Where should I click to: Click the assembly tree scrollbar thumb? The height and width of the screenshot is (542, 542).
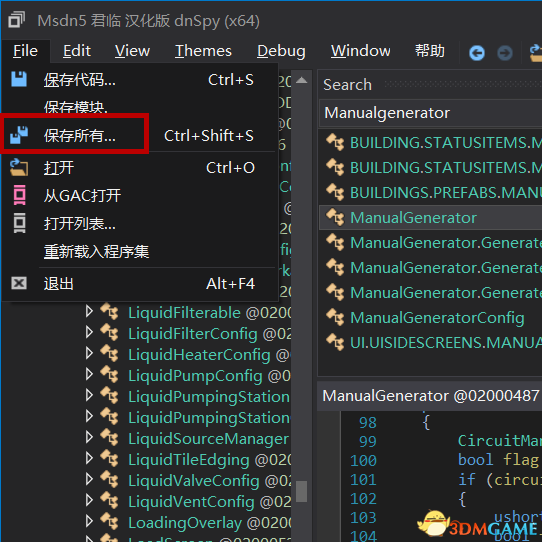301,491
